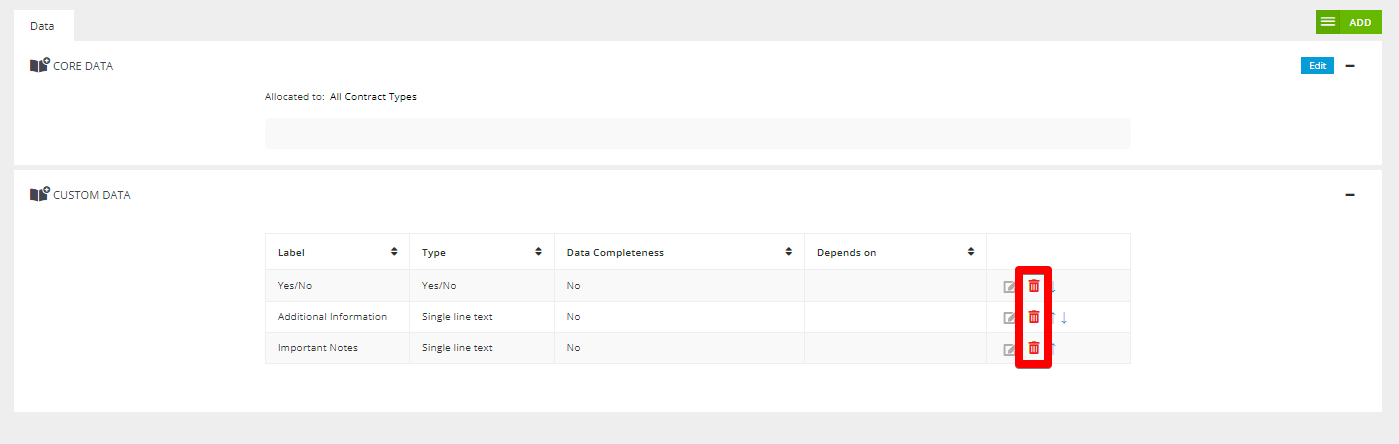Collapse the Core Data section
The image size is (1399, 444).
(1350, 66)
